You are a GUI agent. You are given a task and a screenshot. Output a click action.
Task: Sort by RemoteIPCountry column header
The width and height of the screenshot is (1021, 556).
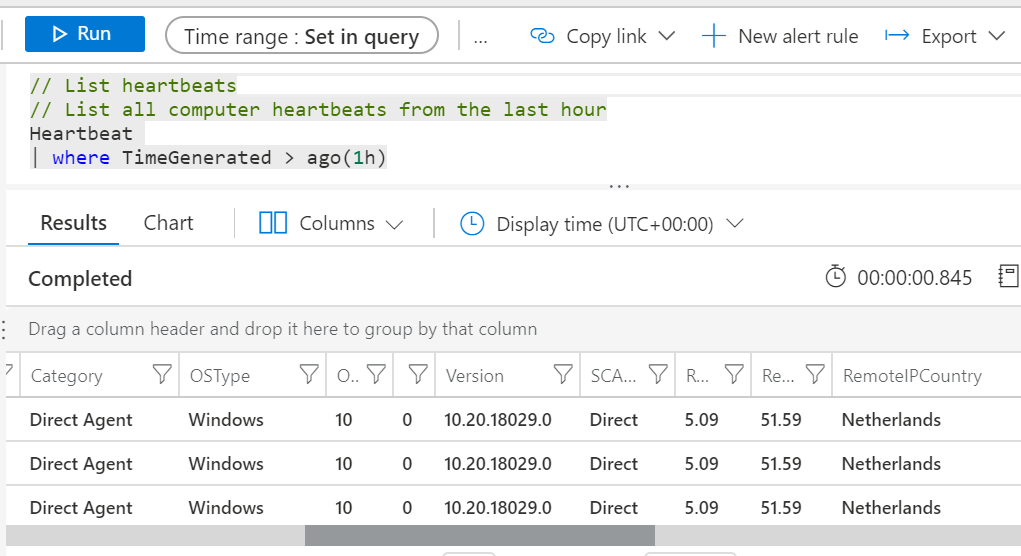pos(911,376)
